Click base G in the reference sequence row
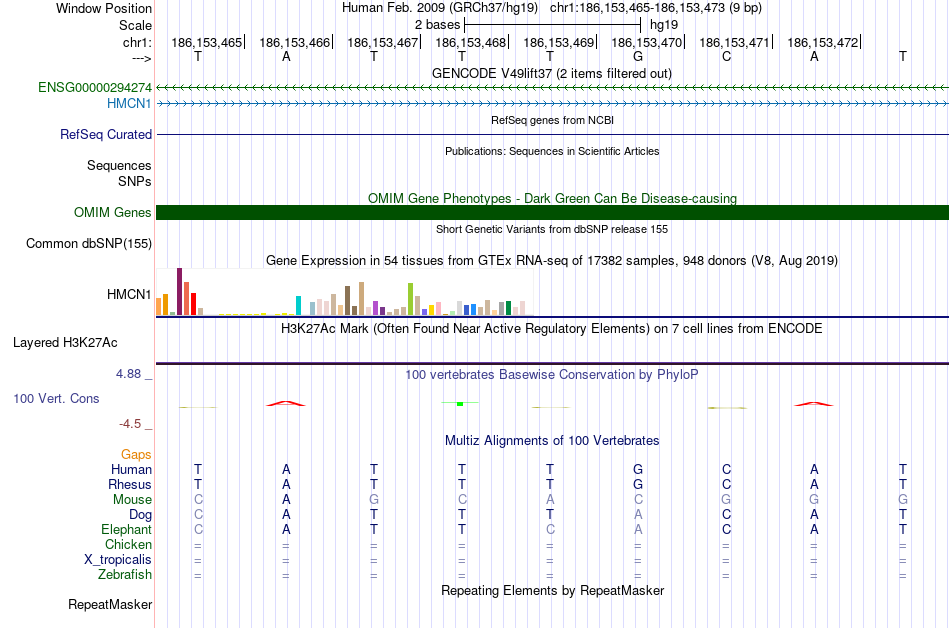This screenshot has width=950, height=628. point(638,56)
